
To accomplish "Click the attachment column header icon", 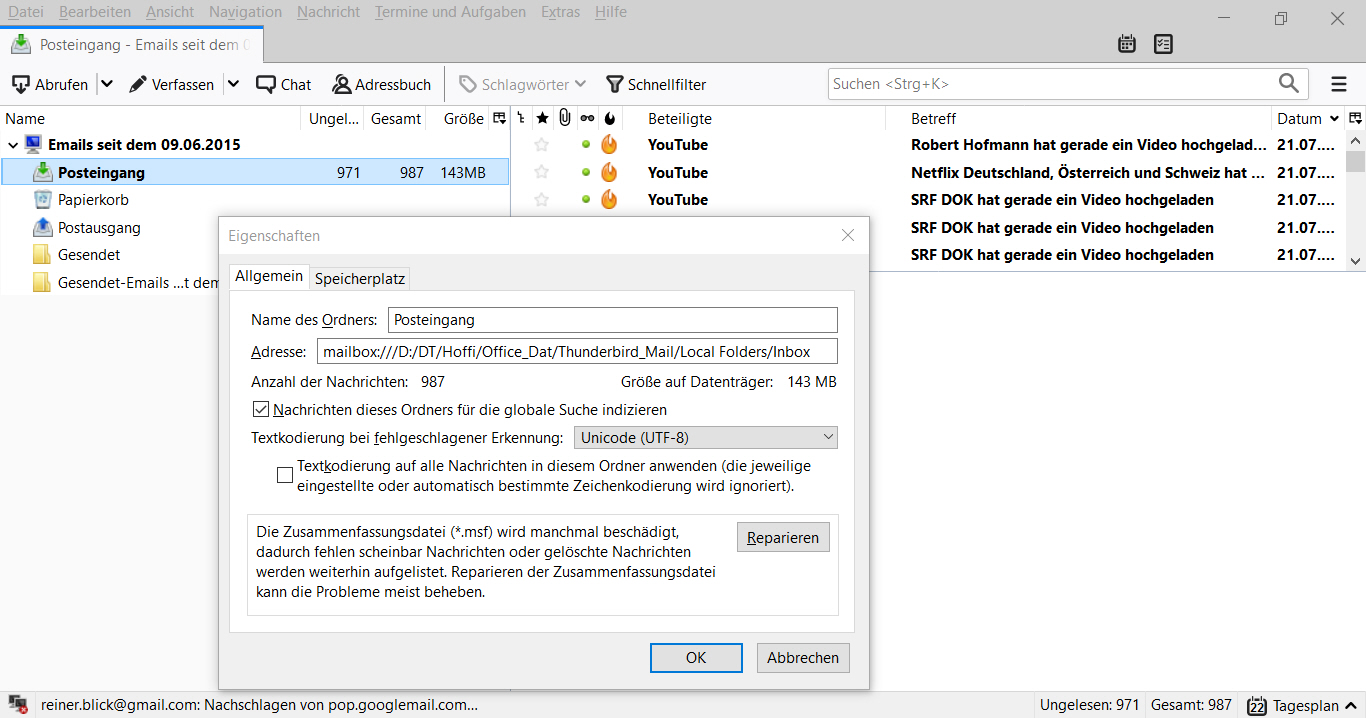I will (x=564, y=118).
